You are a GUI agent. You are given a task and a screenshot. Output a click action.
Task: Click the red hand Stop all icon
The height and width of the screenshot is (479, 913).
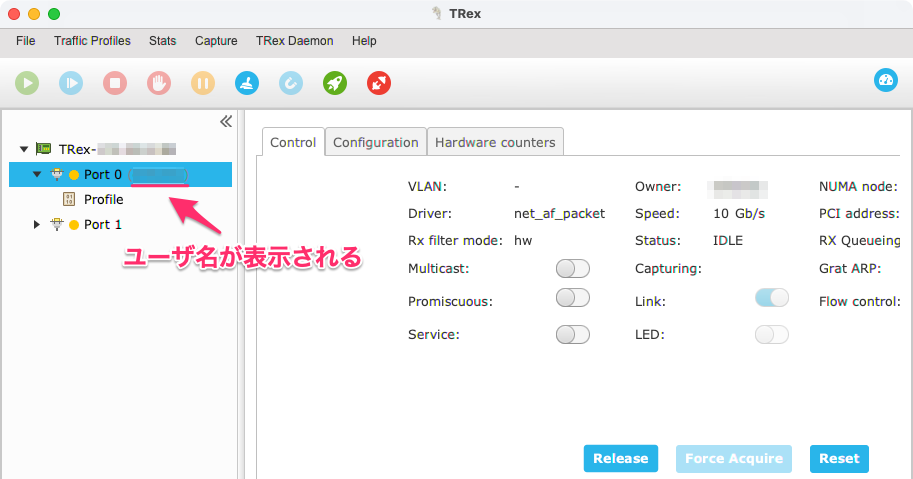click(x=159, y=83)
